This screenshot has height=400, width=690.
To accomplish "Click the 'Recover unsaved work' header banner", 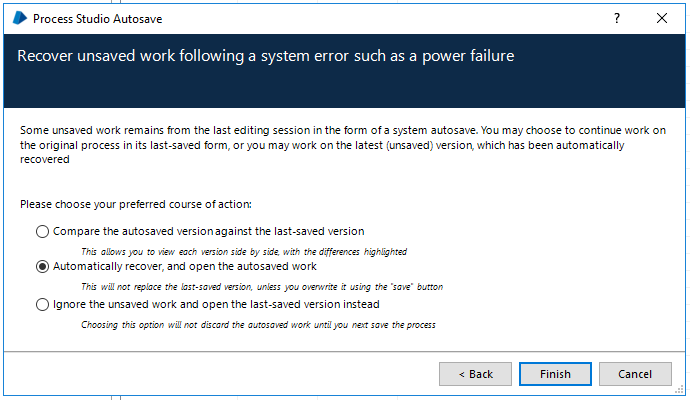I will click(266, 56).
